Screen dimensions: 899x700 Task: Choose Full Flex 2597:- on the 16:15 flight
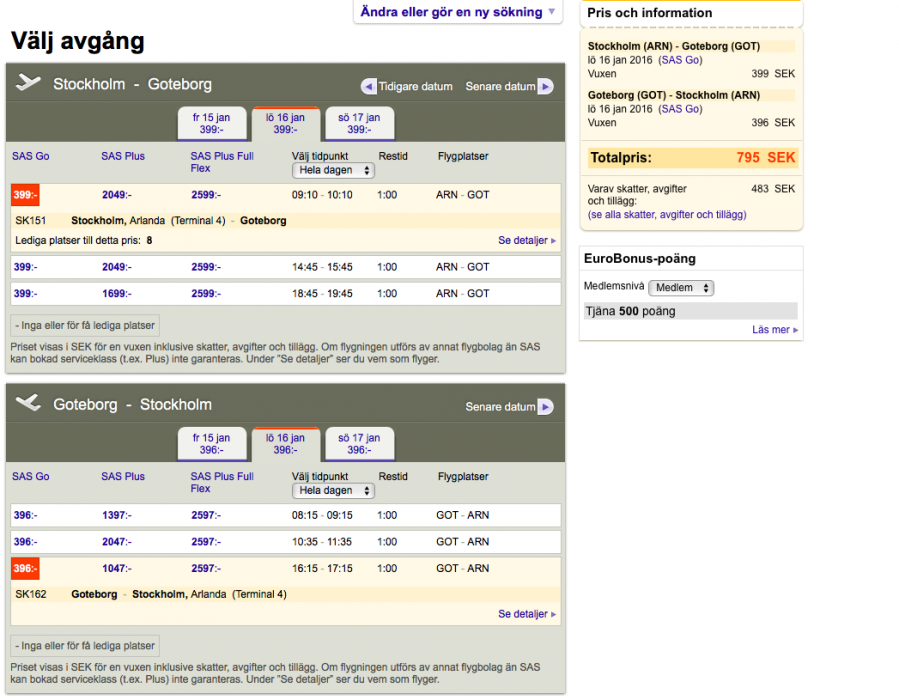click(x=206, y=569)
